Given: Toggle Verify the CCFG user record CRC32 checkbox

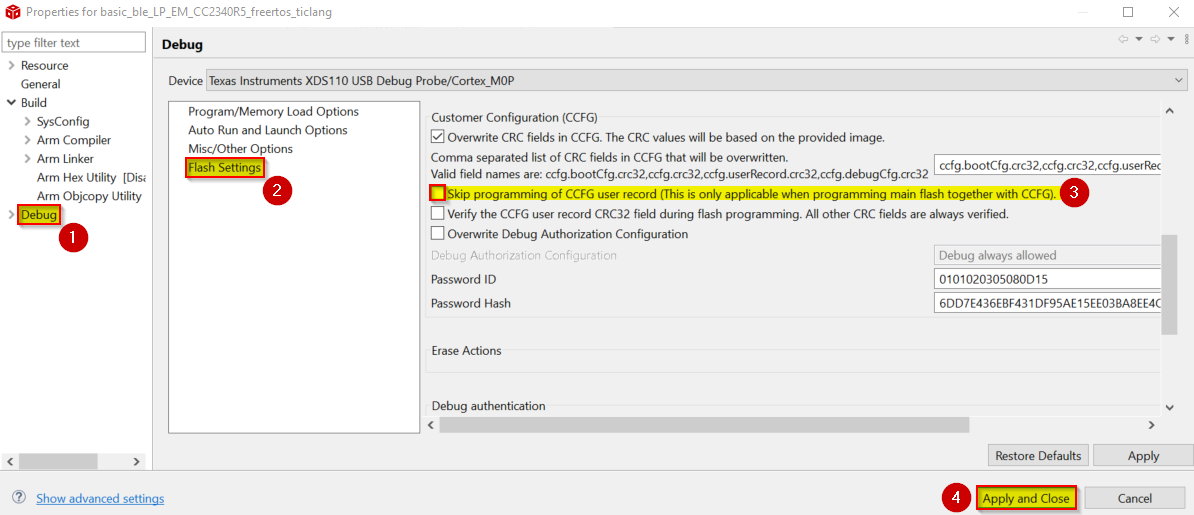Looking at the screenshot, I should pos(438,214).
